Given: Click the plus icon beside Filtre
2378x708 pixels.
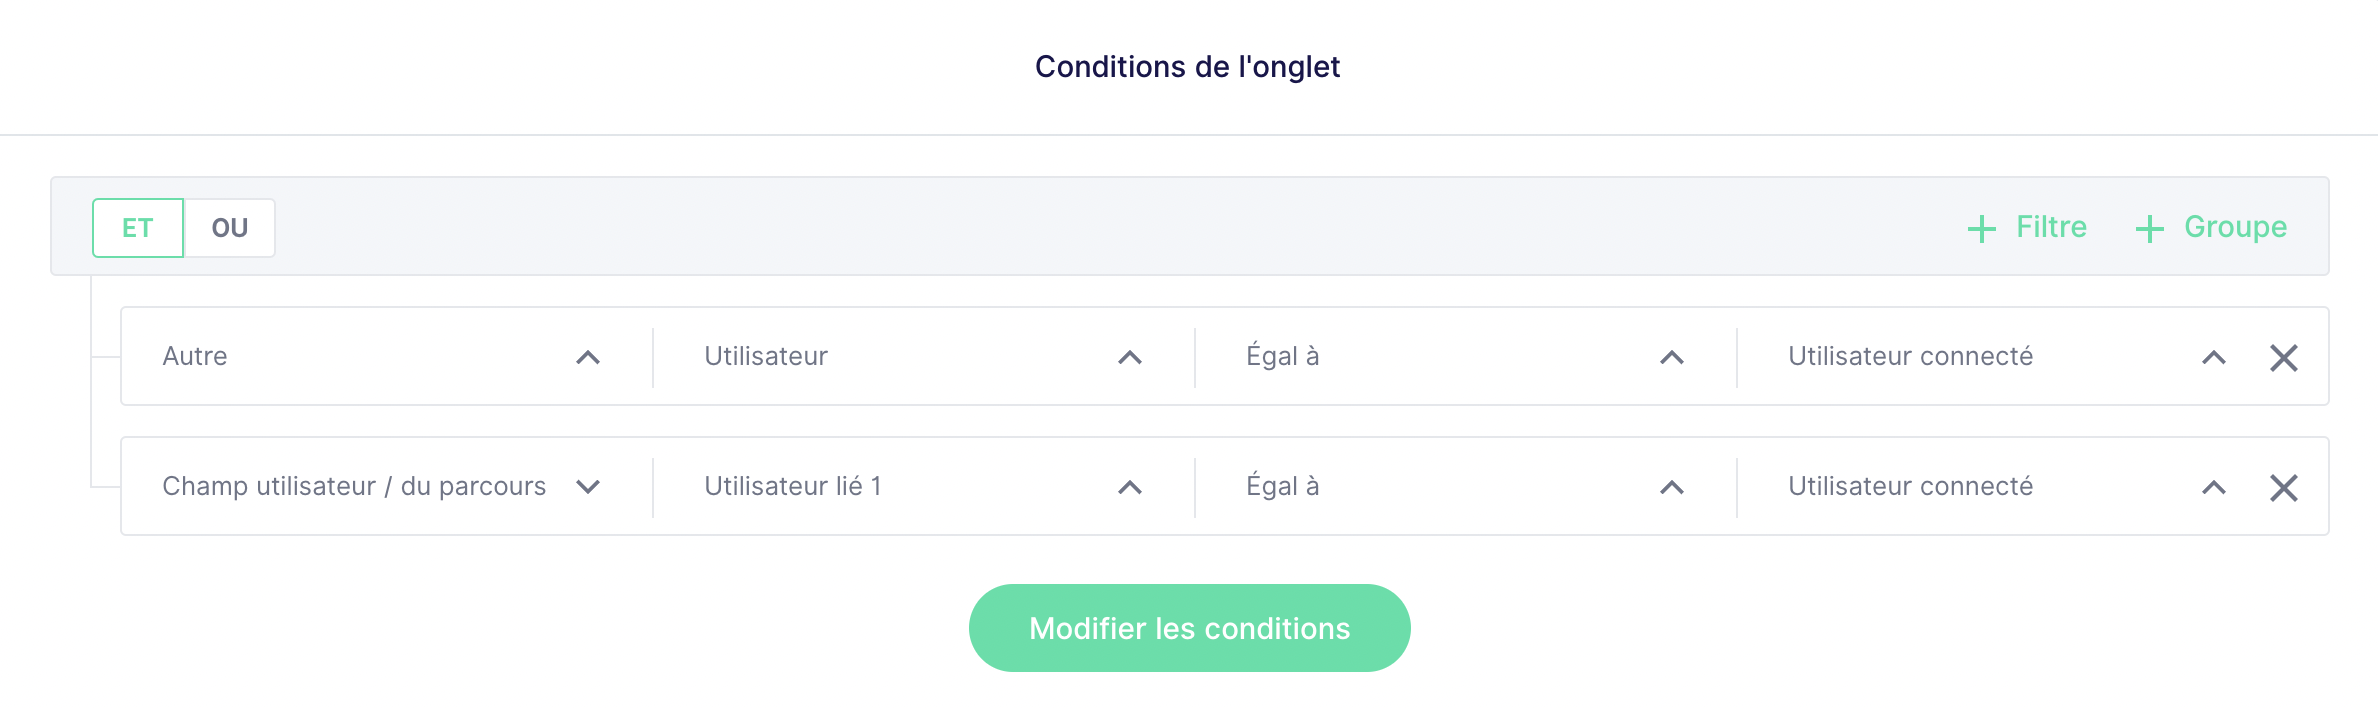Looking at the screenshot, I should tap(1982, 229).
